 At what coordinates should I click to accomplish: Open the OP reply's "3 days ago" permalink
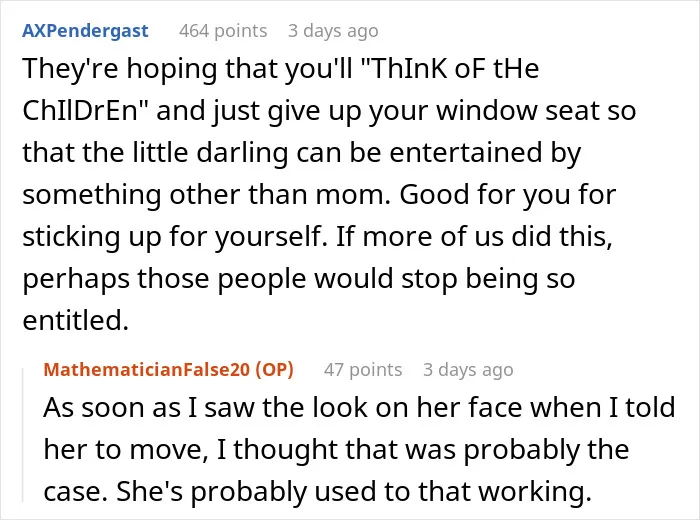coord(468,370)
